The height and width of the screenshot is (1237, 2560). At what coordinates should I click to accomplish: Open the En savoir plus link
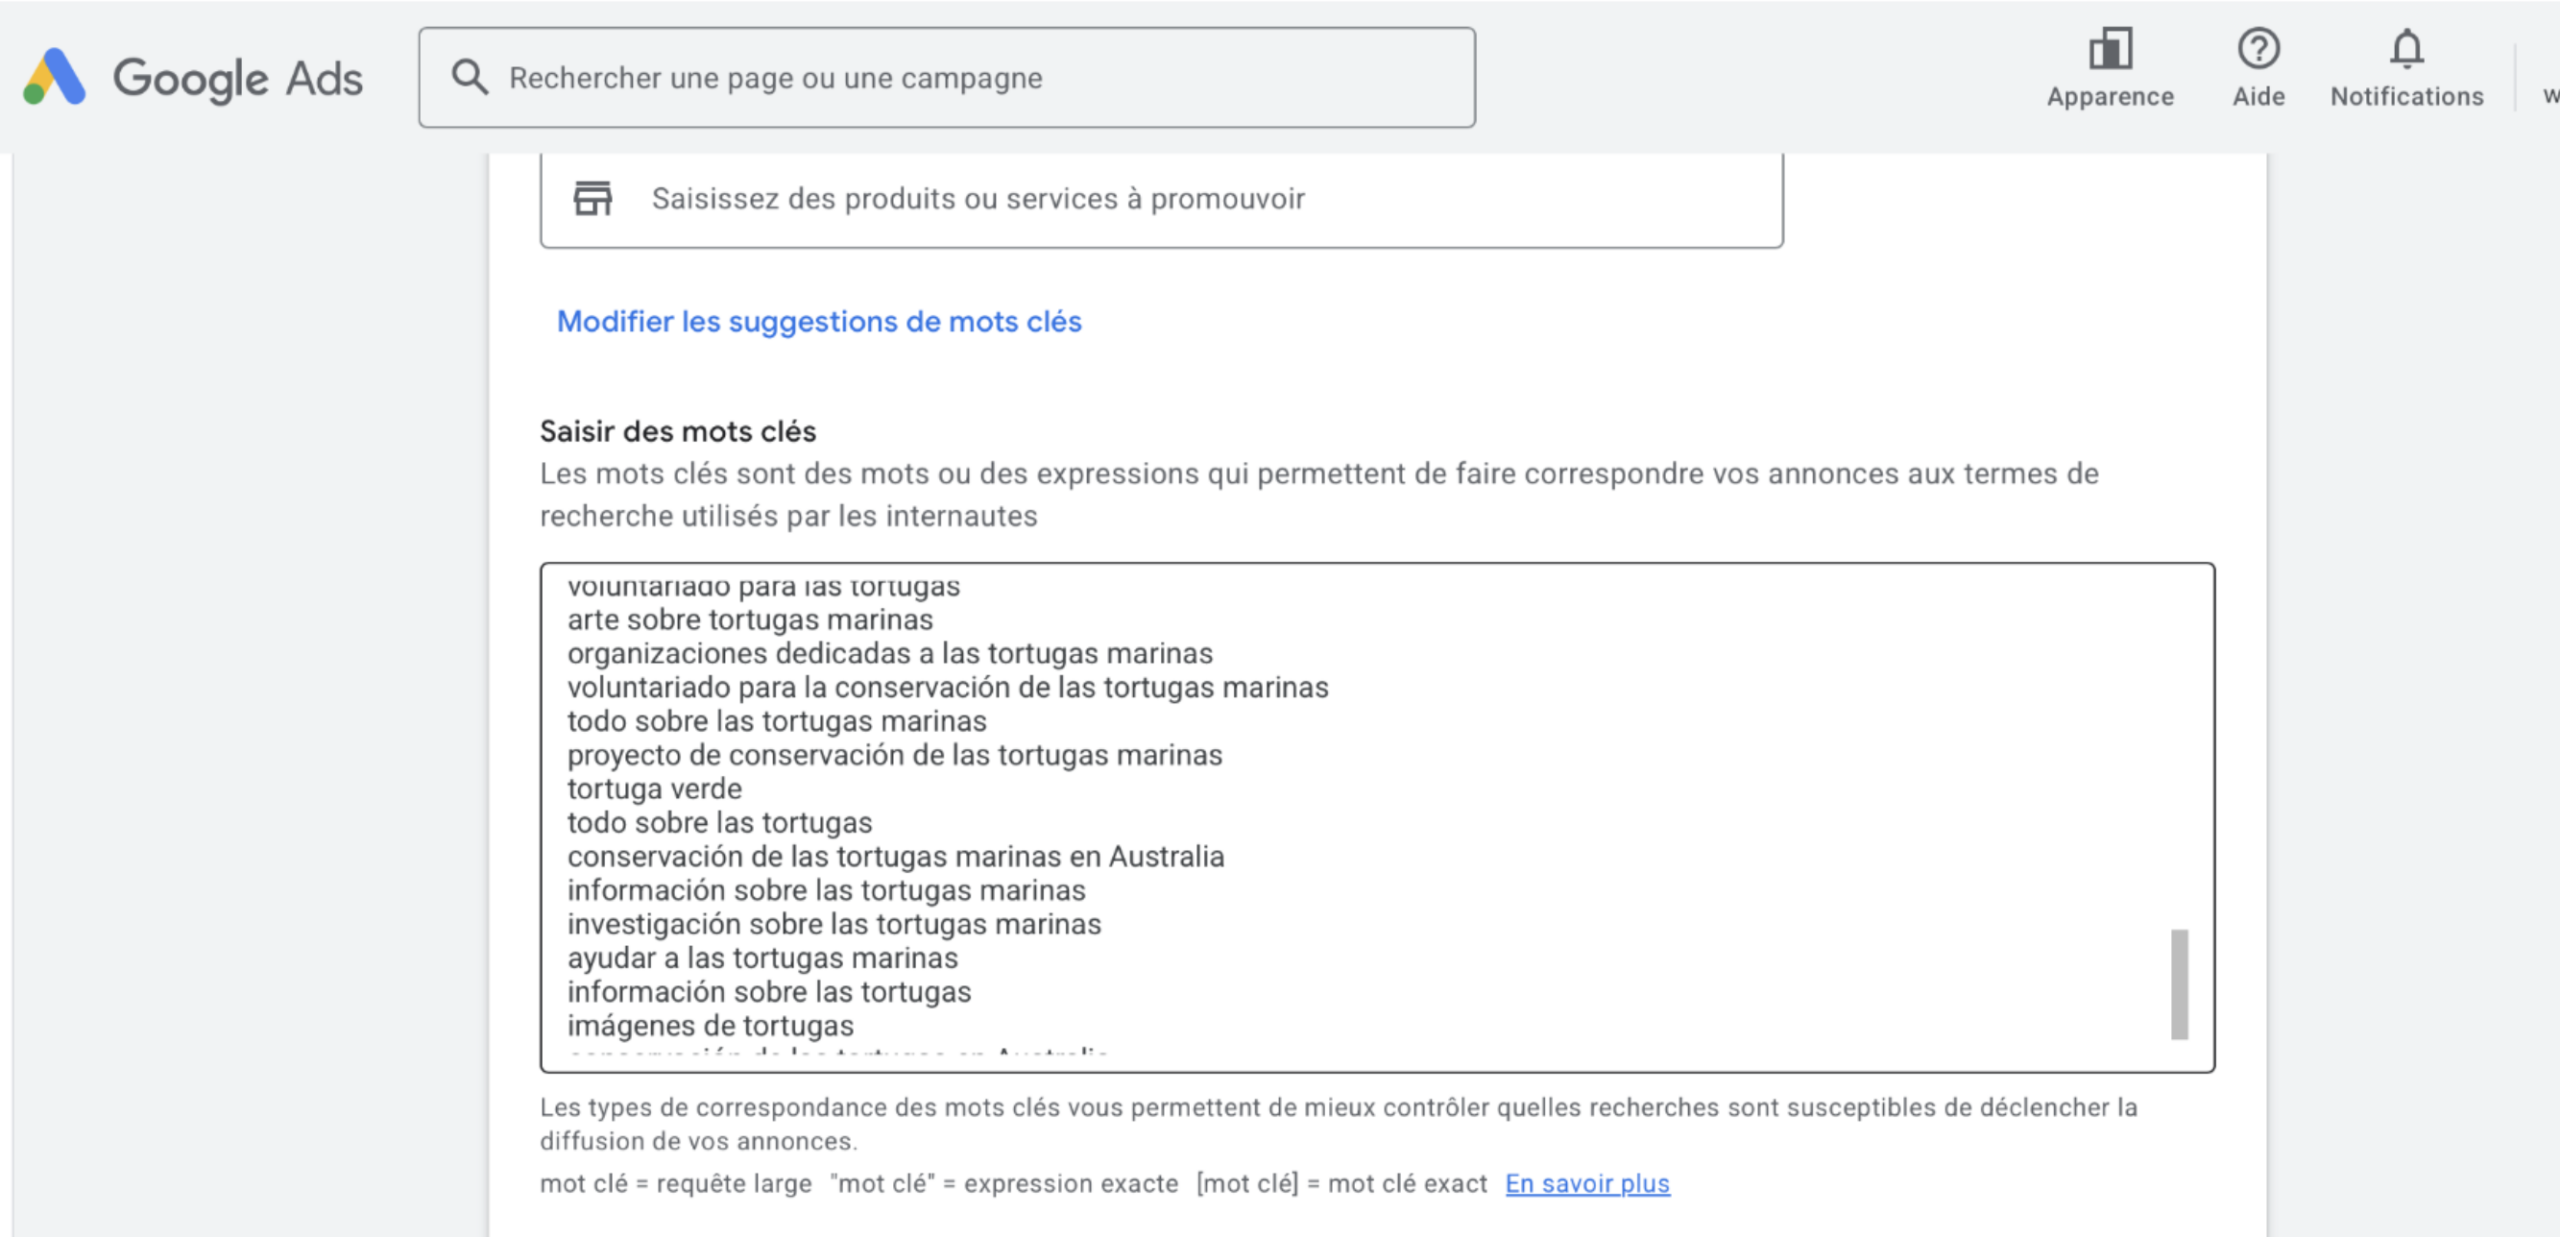pyautogui.click(x=1587, y=1183)
